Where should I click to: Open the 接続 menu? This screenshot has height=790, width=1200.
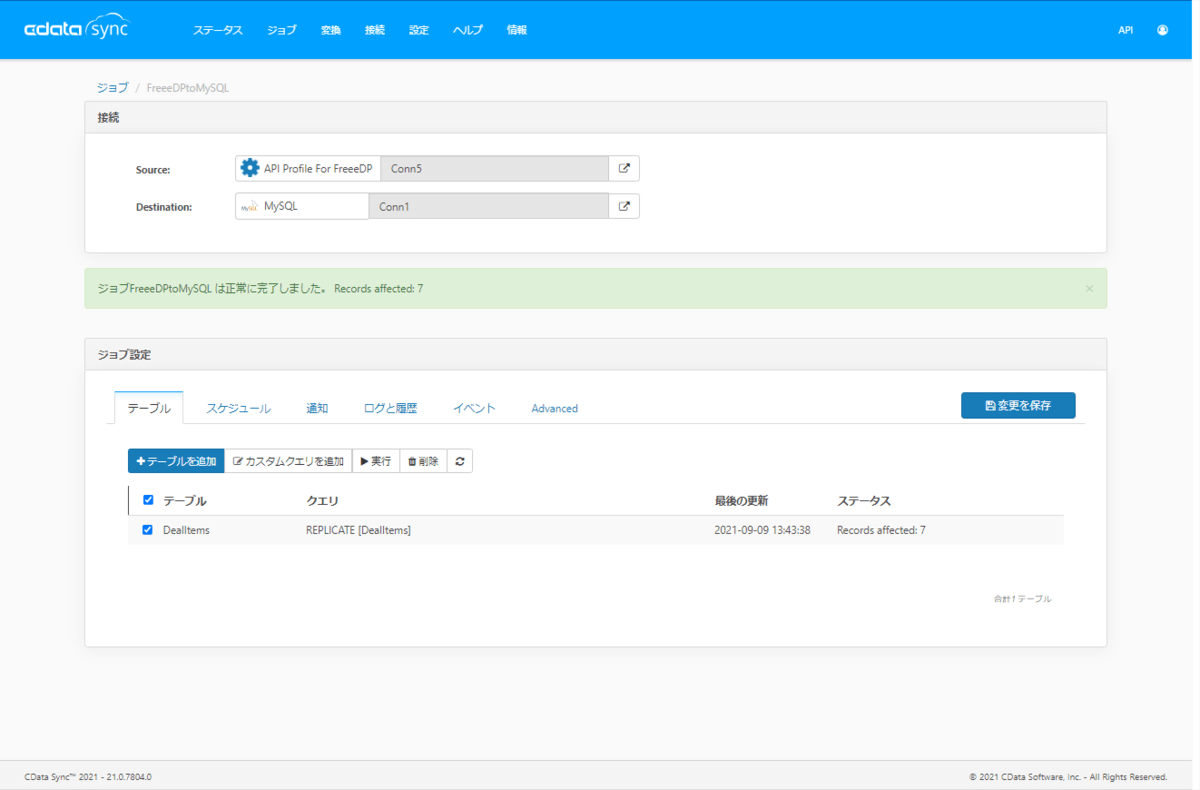coord(375,30)
